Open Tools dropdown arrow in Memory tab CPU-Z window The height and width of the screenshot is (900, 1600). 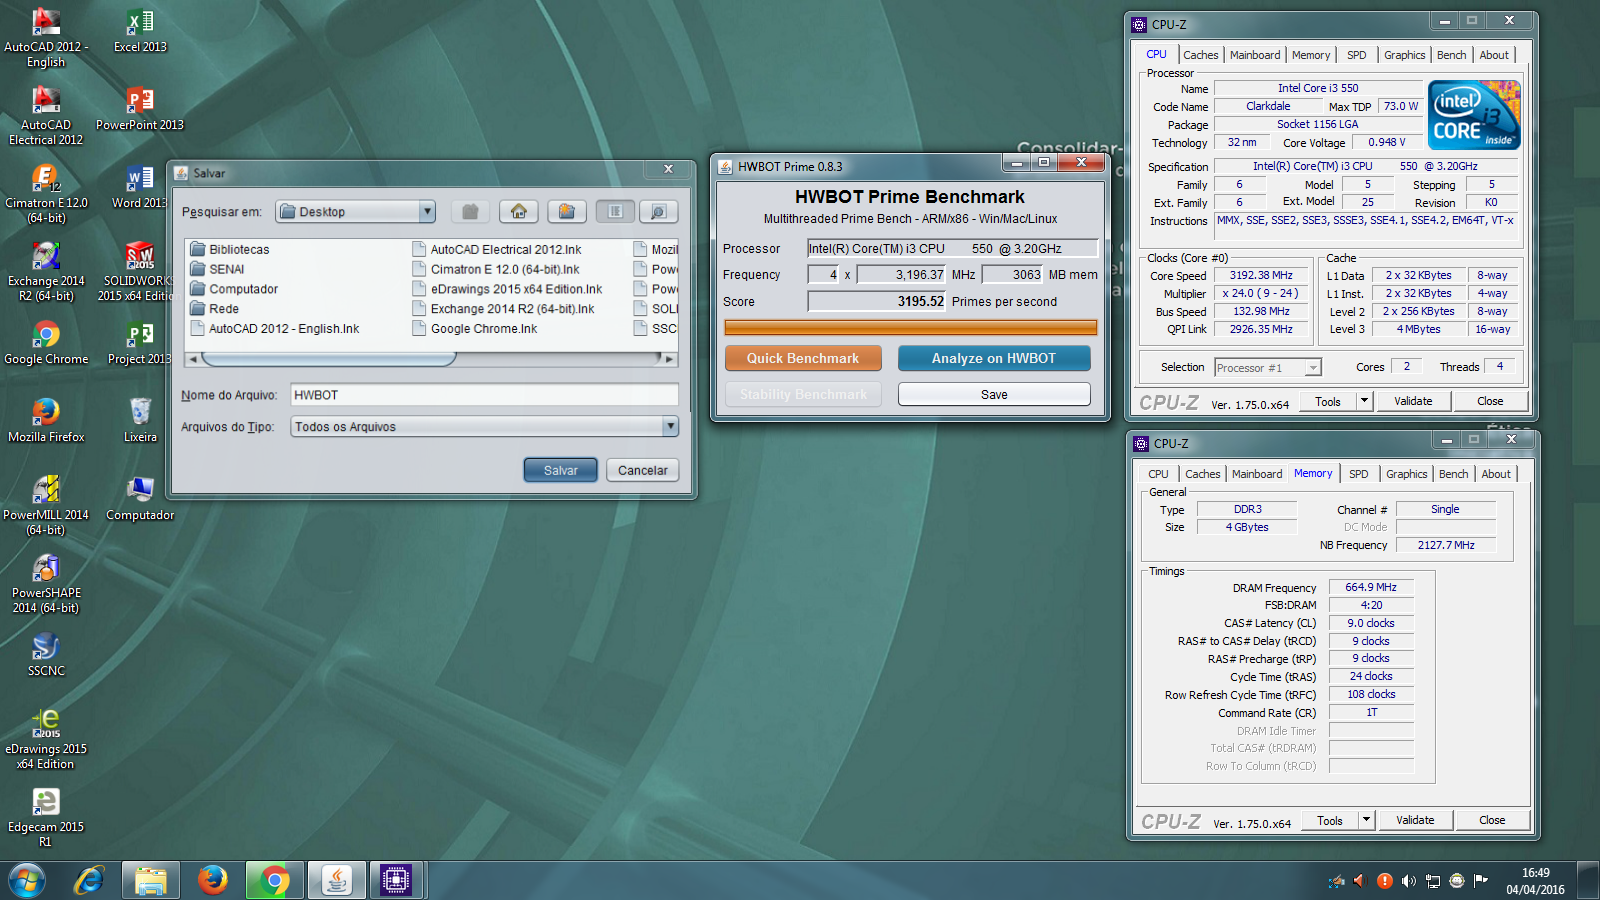tap(1366, 820)
